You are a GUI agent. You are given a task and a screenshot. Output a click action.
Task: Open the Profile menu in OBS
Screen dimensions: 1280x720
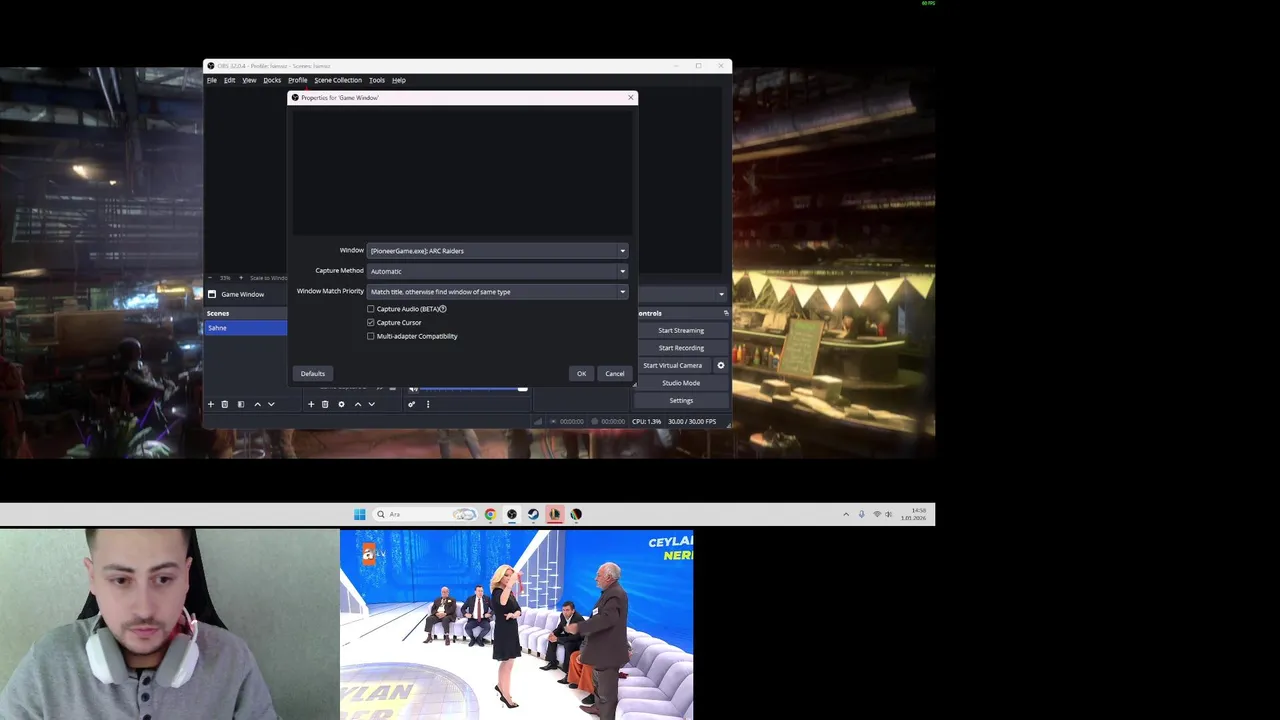coord(298,80)
